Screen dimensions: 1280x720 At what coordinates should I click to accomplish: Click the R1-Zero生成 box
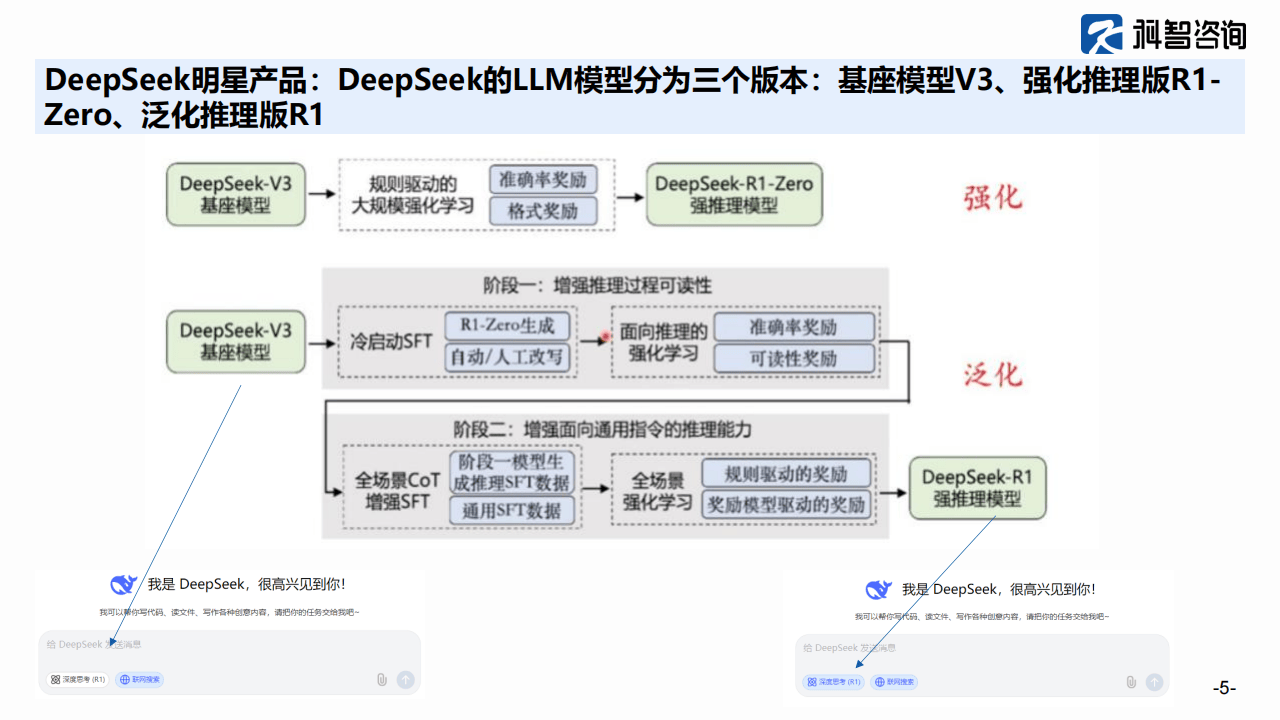[x=508, y=325]
